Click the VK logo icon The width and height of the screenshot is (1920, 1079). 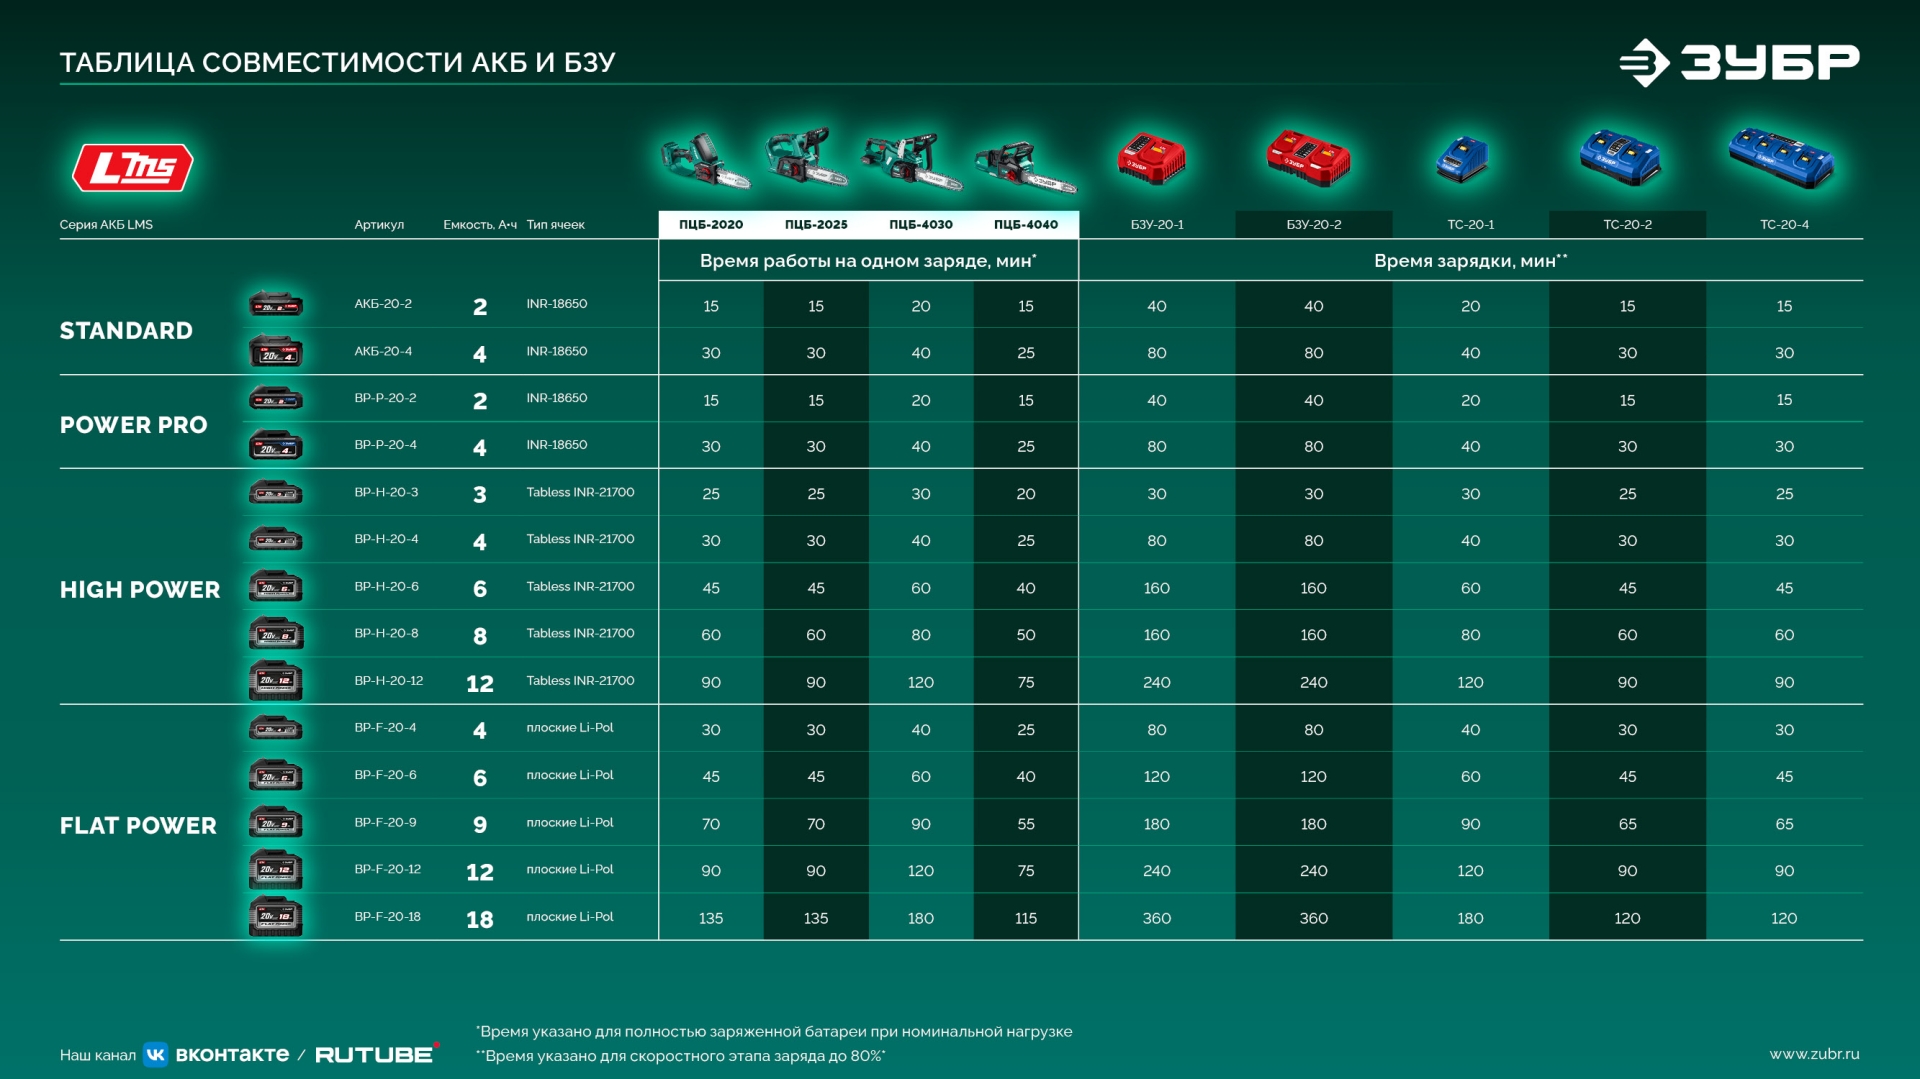156,1054
